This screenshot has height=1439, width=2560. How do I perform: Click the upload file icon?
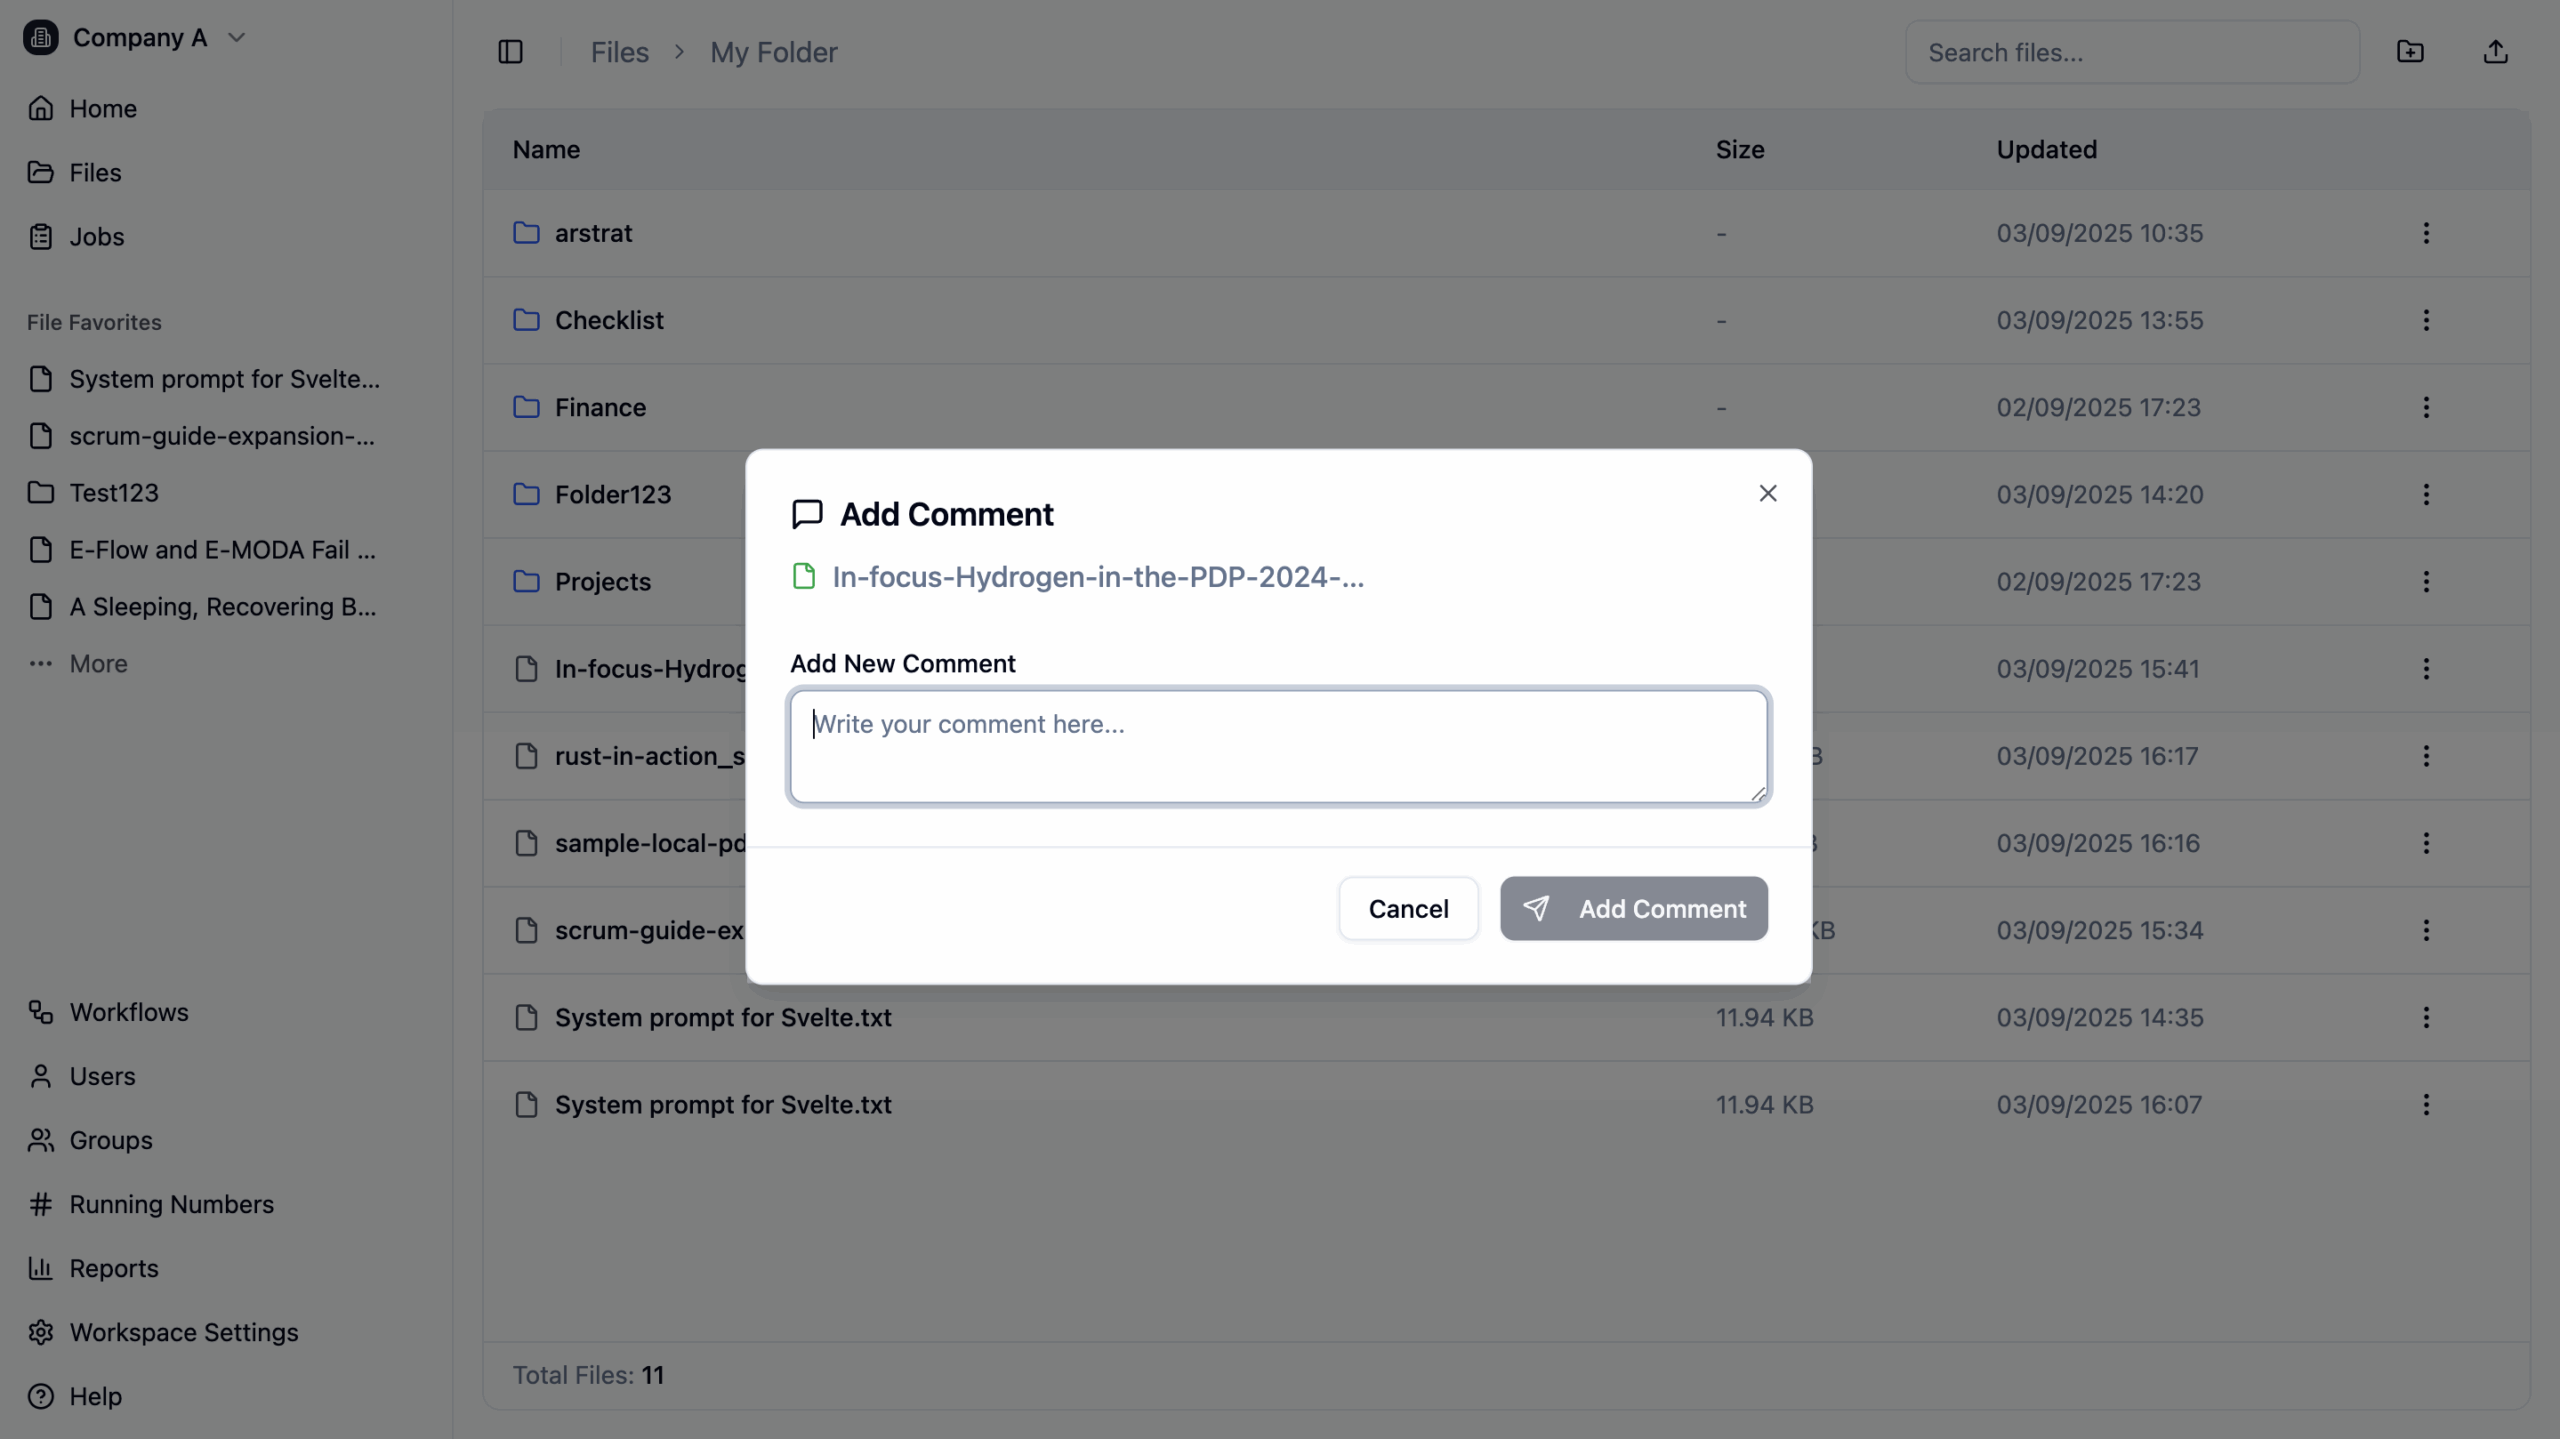coord(2495,52)
